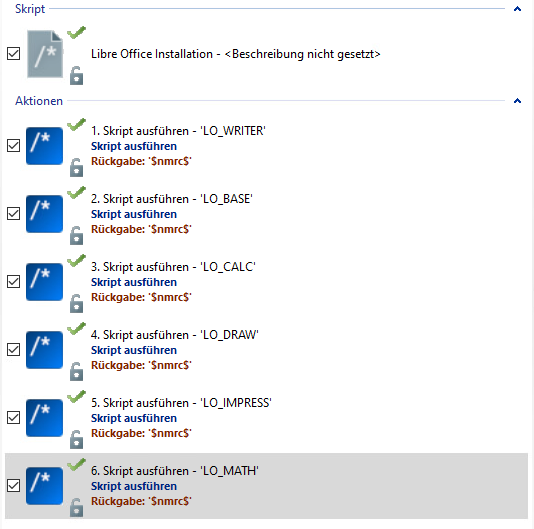The image size is (534, 529).
Task: Toggle checkbox for action 2 LO_BASE
Action: [14, 214]
